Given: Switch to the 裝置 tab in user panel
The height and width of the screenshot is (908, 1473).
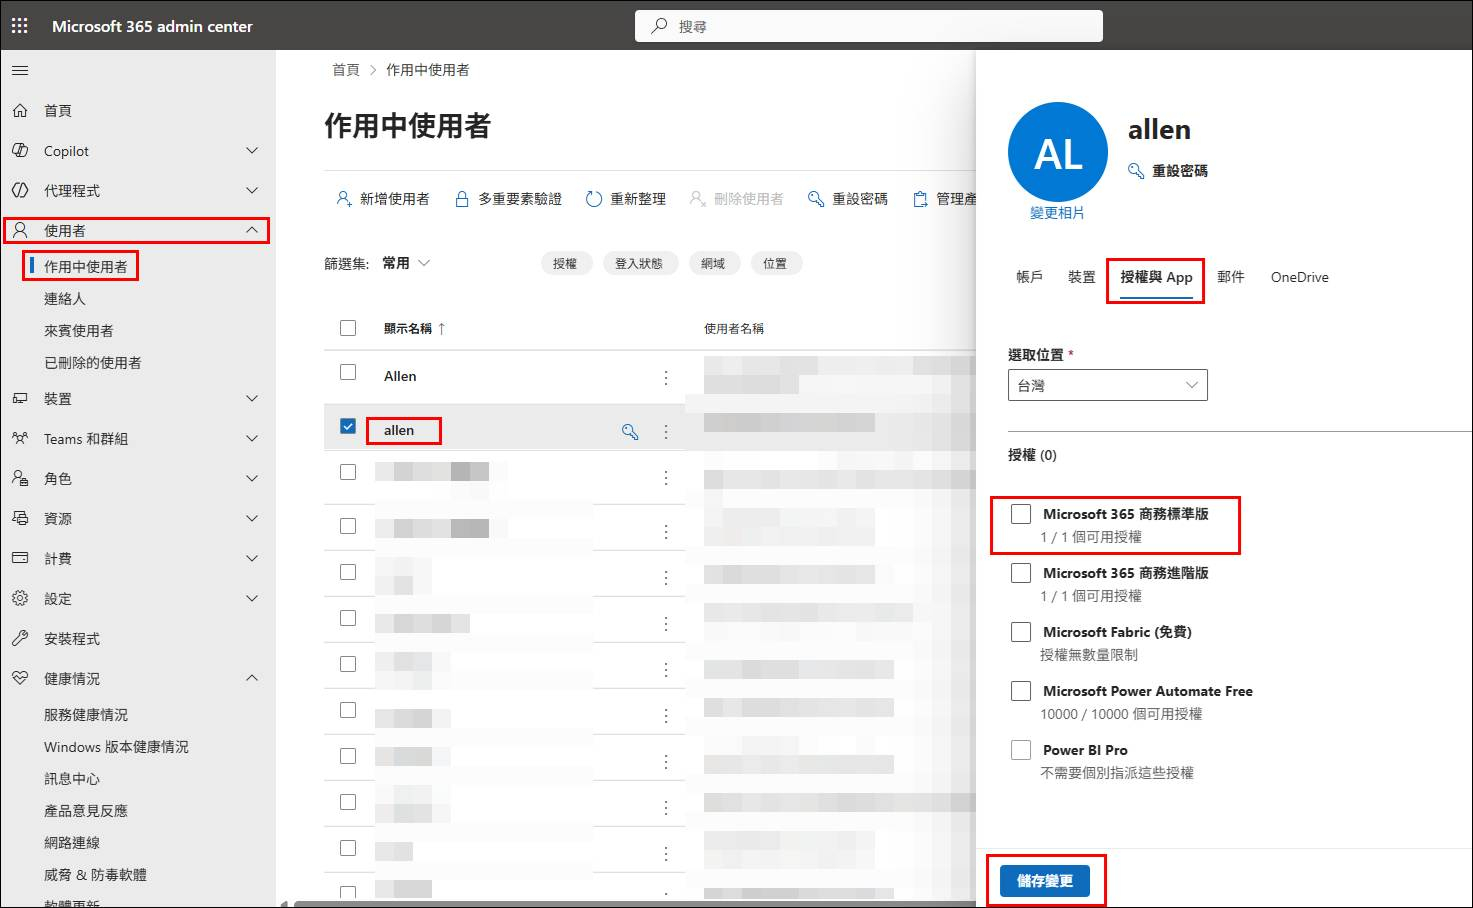Looking at the screenshot, I should point(1082,277).
